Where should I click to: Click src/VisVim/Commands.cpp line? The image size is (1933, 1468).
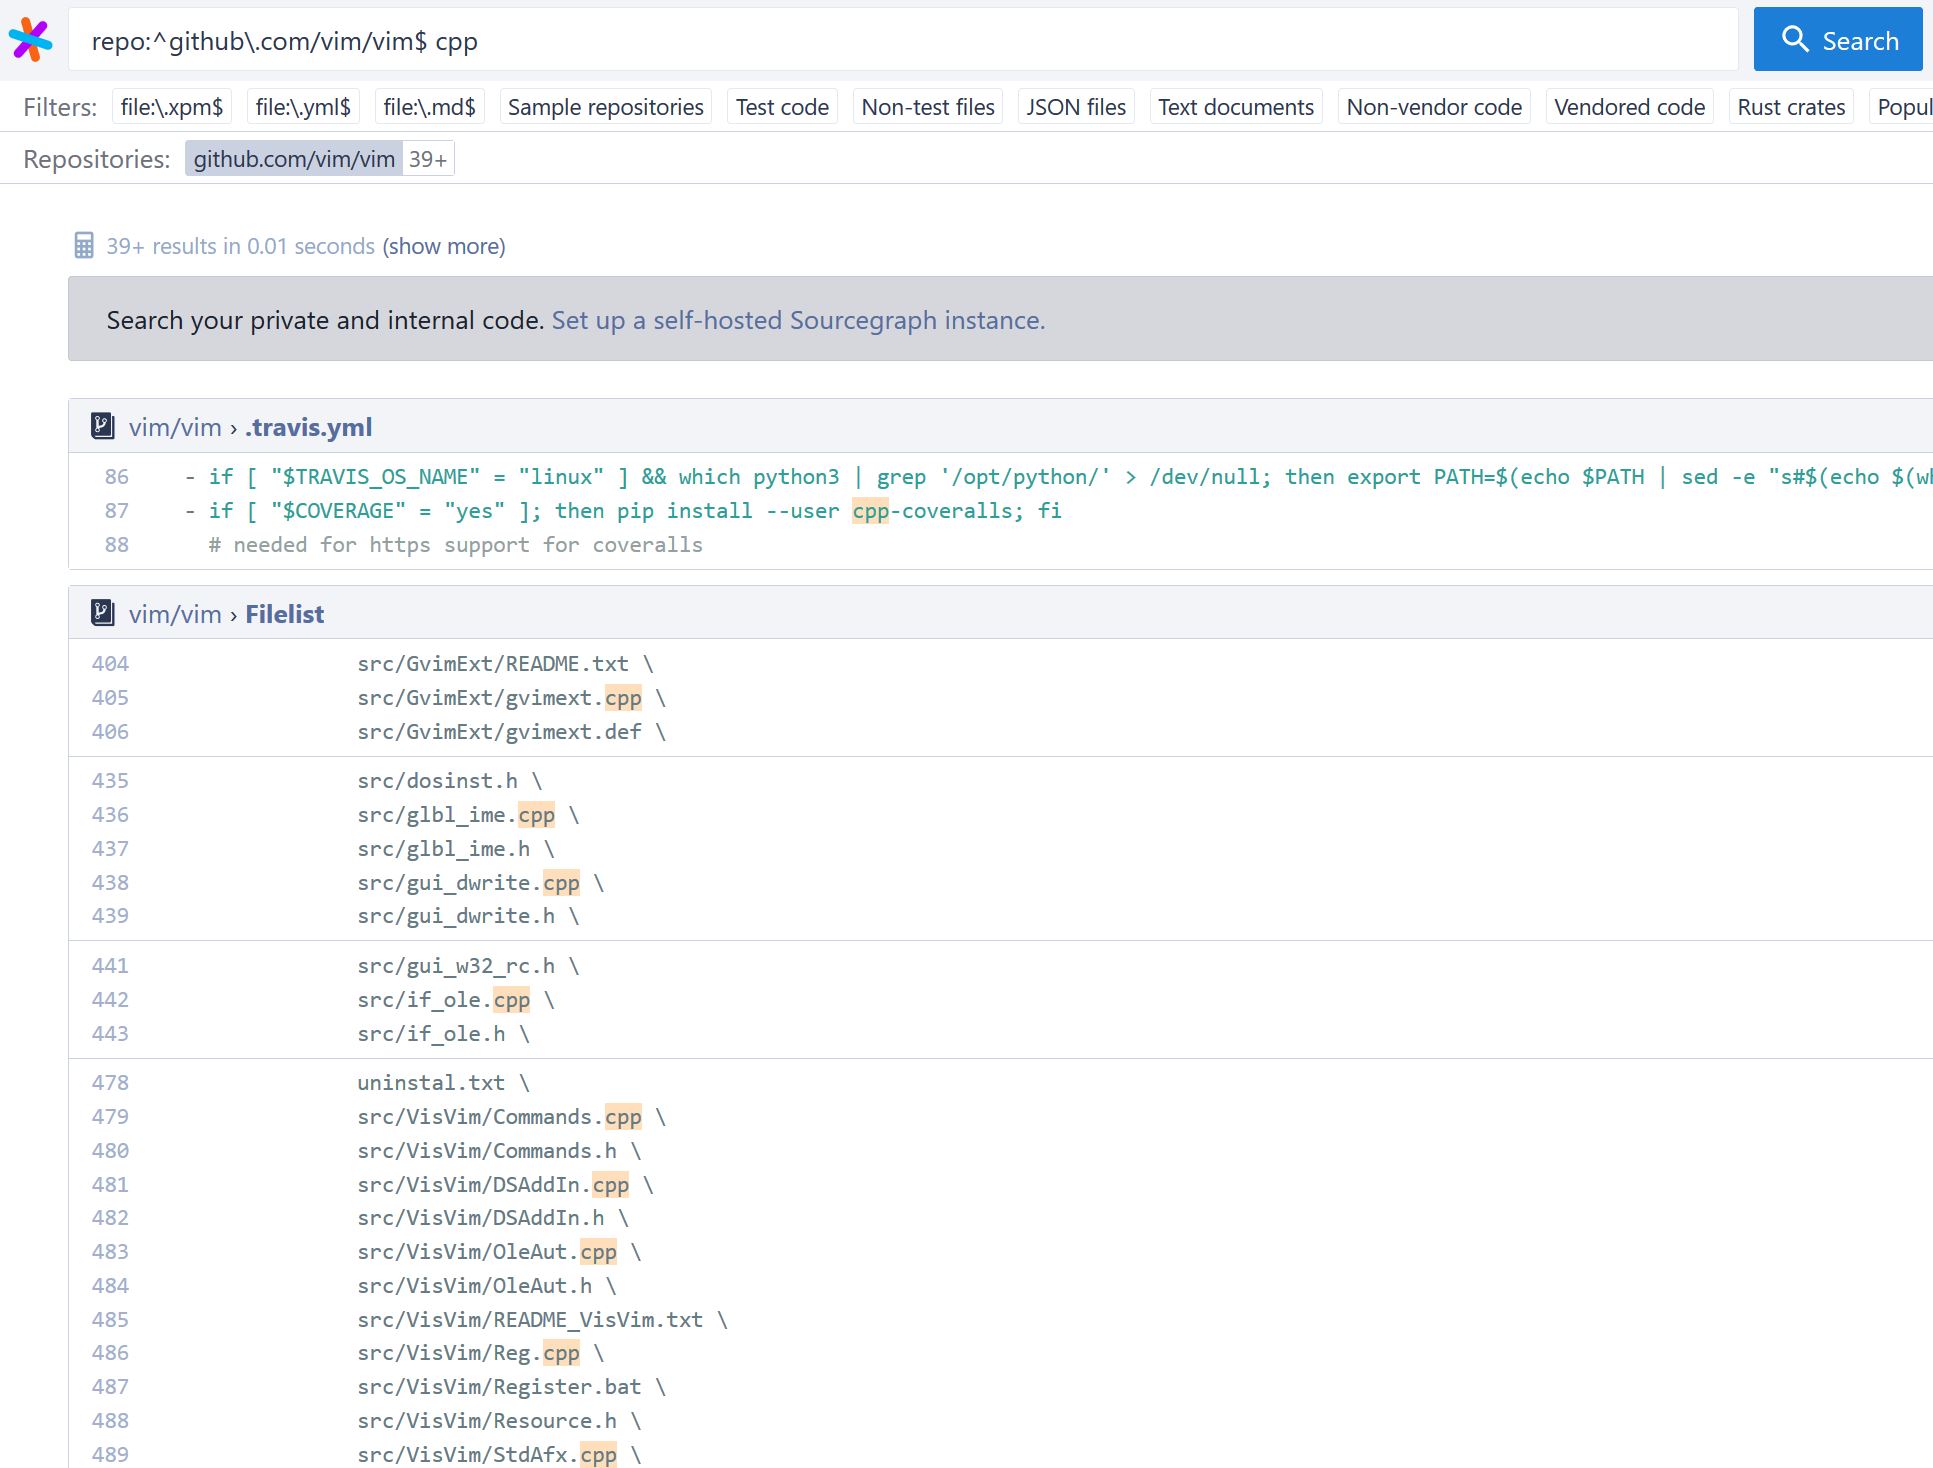tap(1000, 1117)
